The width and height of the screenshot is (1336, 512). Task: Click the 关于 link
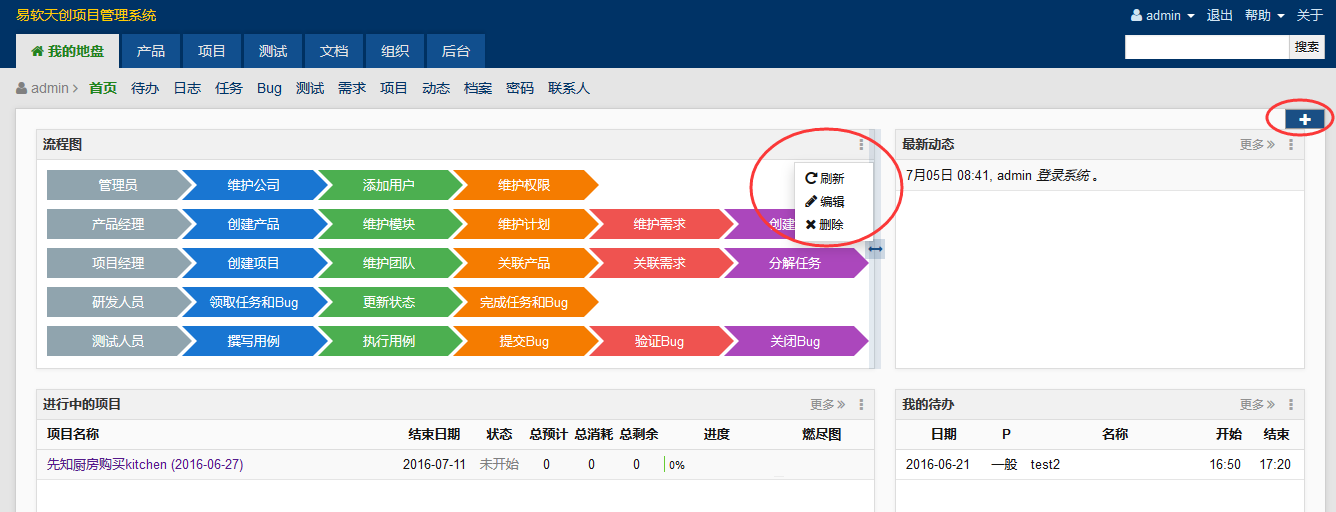point(1310,15)
